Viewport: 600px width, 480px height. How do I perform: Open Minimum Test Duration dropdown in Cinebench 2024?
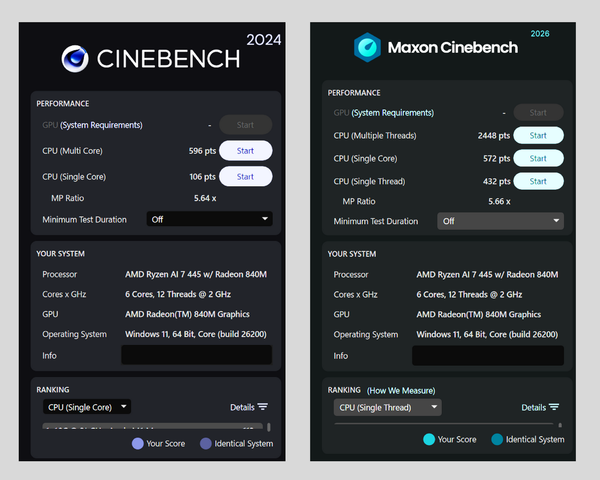coord(210,219)
